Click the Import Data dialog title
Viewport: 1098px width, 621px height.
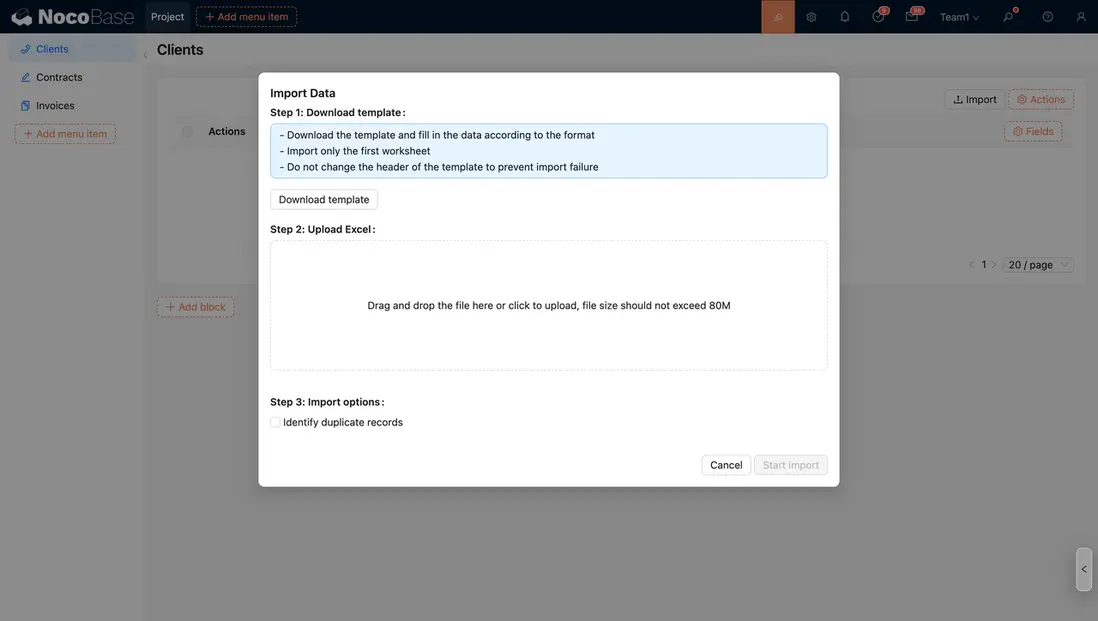[303, 93]
